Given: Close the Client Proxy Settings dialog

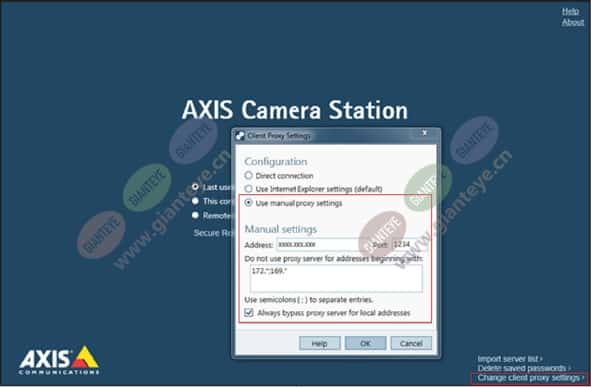Looking at the screenshot, I should pyautogui.click(x=425, y=133).
